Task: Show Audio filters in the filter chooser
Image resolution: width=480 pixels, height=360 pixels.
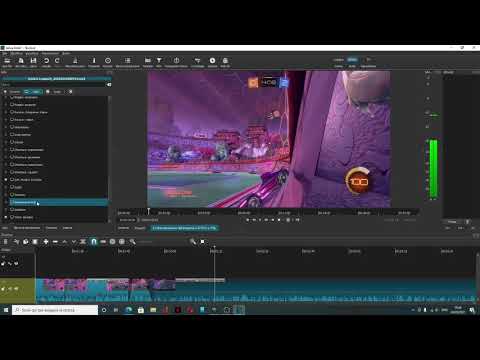Action: (x=54, y=92)
